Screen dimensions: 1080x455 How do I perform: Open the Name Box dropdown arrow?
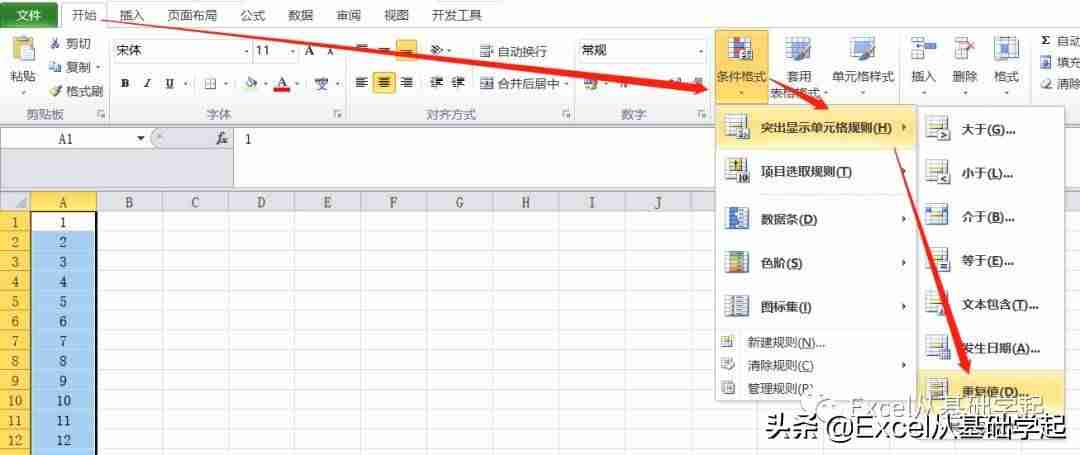pos(141,138)
